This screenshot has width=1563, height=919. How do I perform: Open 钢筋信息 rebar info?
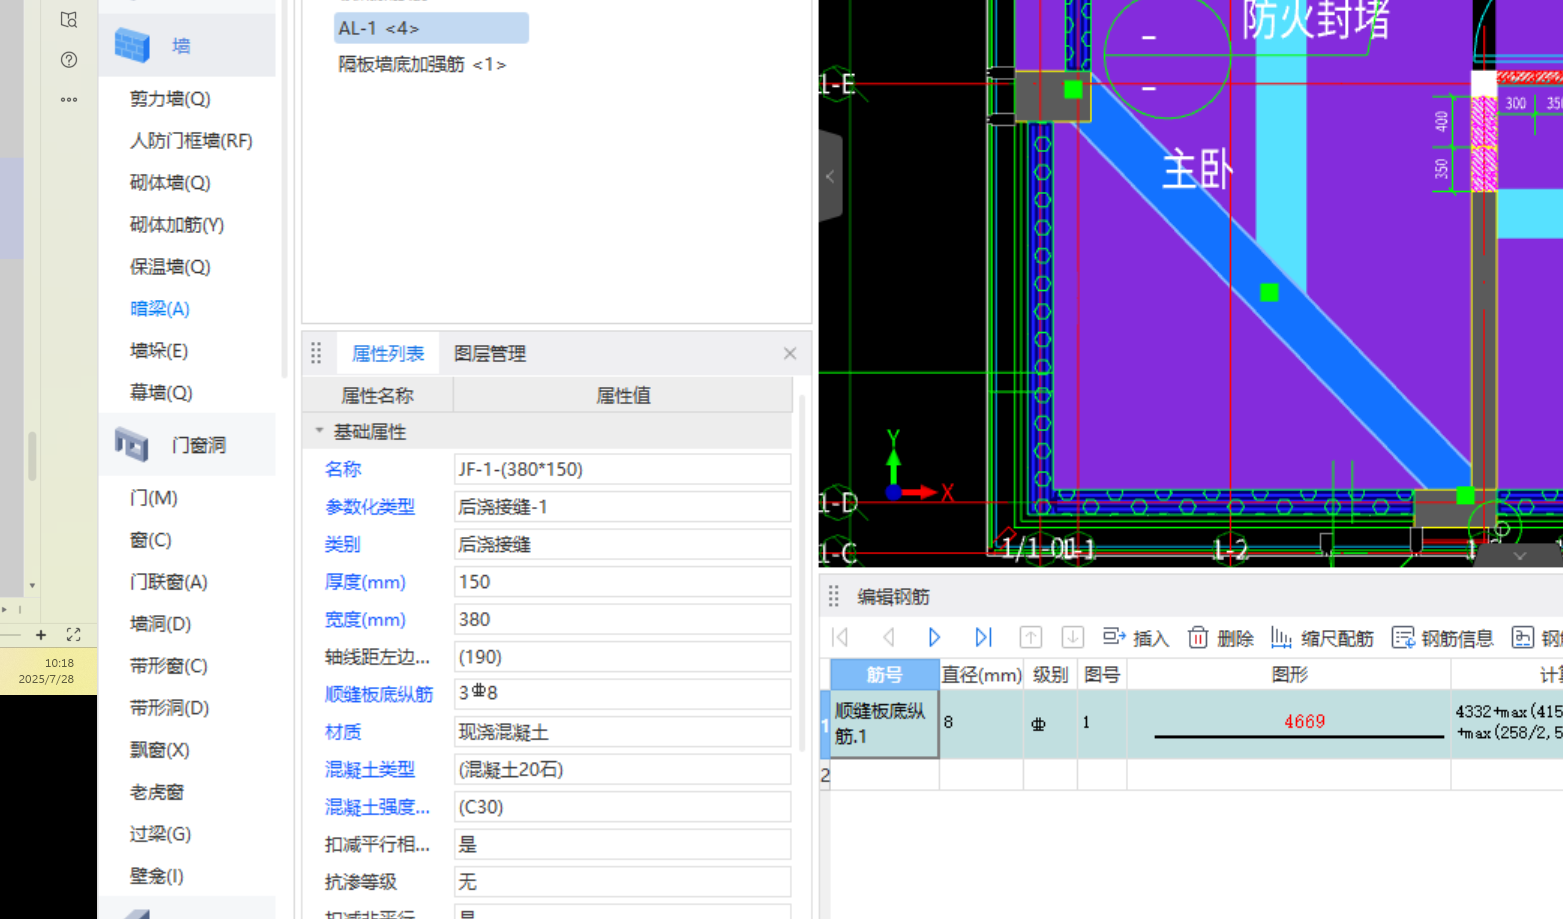pyautogui.click(x=1443, y=638)
